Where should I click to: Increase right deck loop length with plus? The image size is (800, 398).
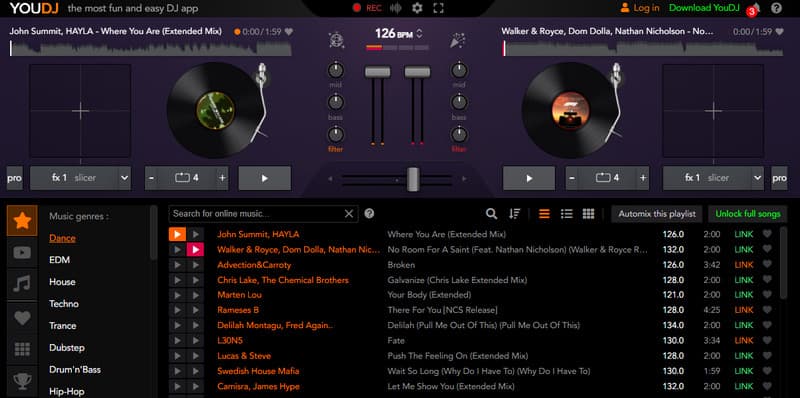(643, 178)
